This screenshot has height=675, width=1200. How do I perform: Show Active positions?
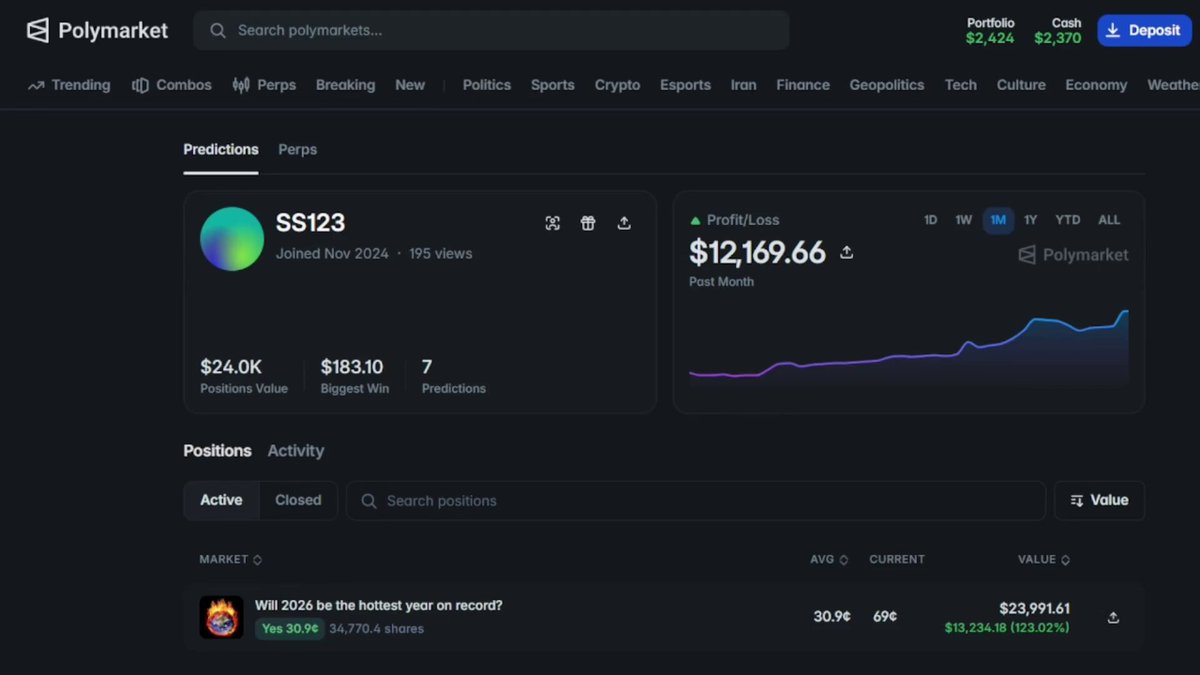[221, 500]
